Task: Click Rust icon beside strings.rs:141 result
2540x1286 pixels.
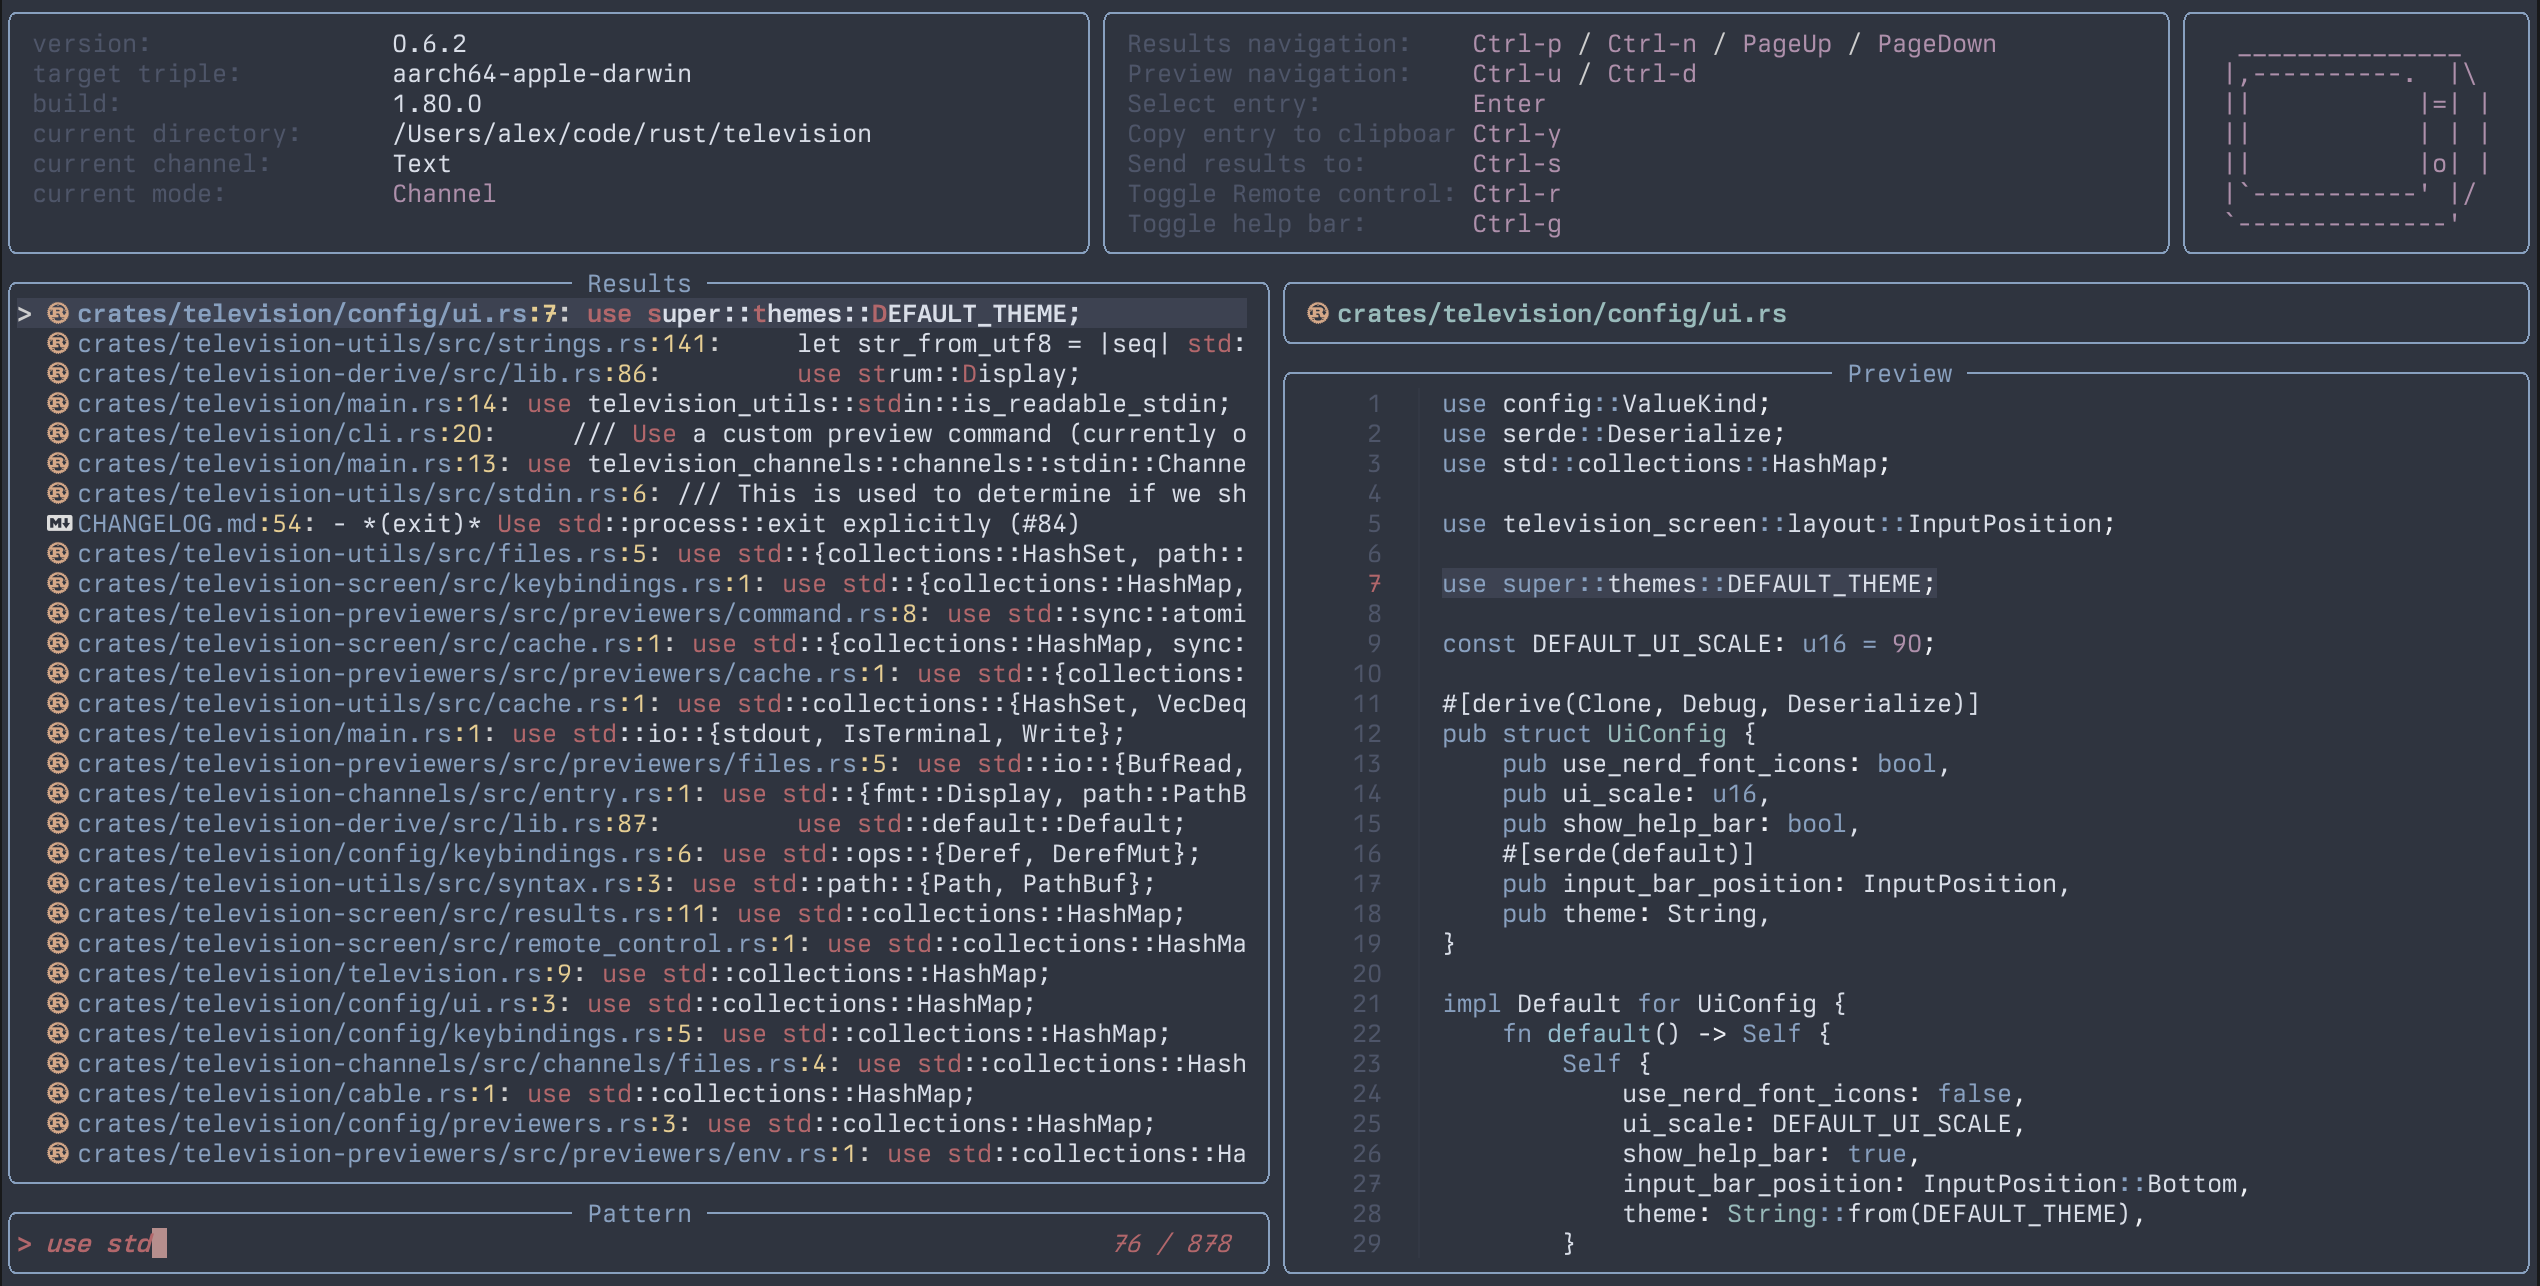Action: (58, 344)
